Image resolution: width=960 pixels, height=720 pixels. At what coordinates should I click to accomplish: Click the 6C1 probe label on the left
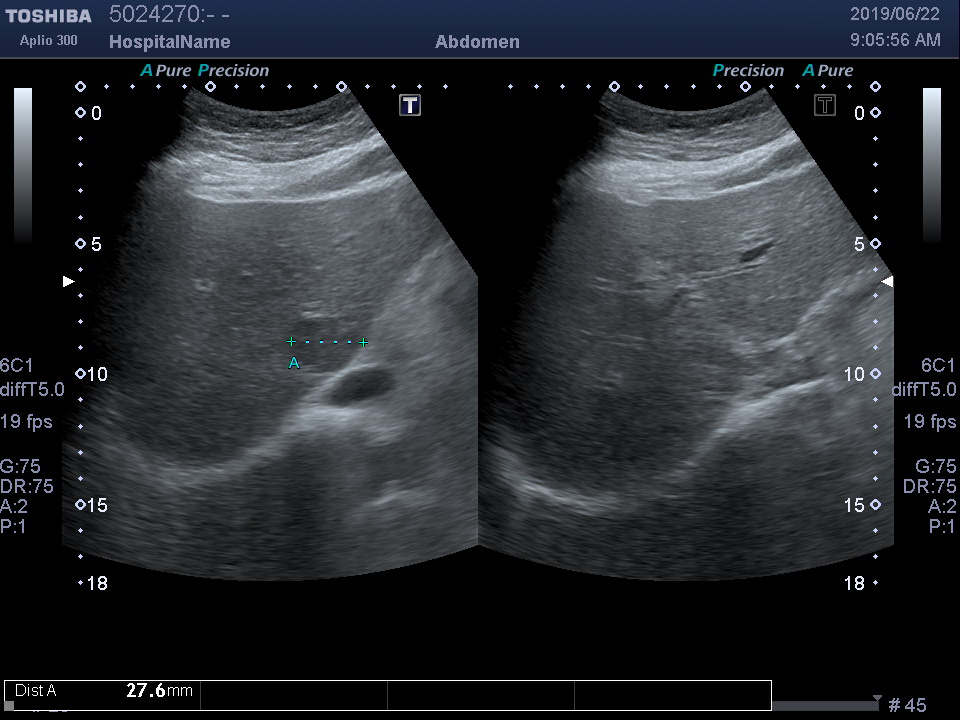click(x=16, y=366)
